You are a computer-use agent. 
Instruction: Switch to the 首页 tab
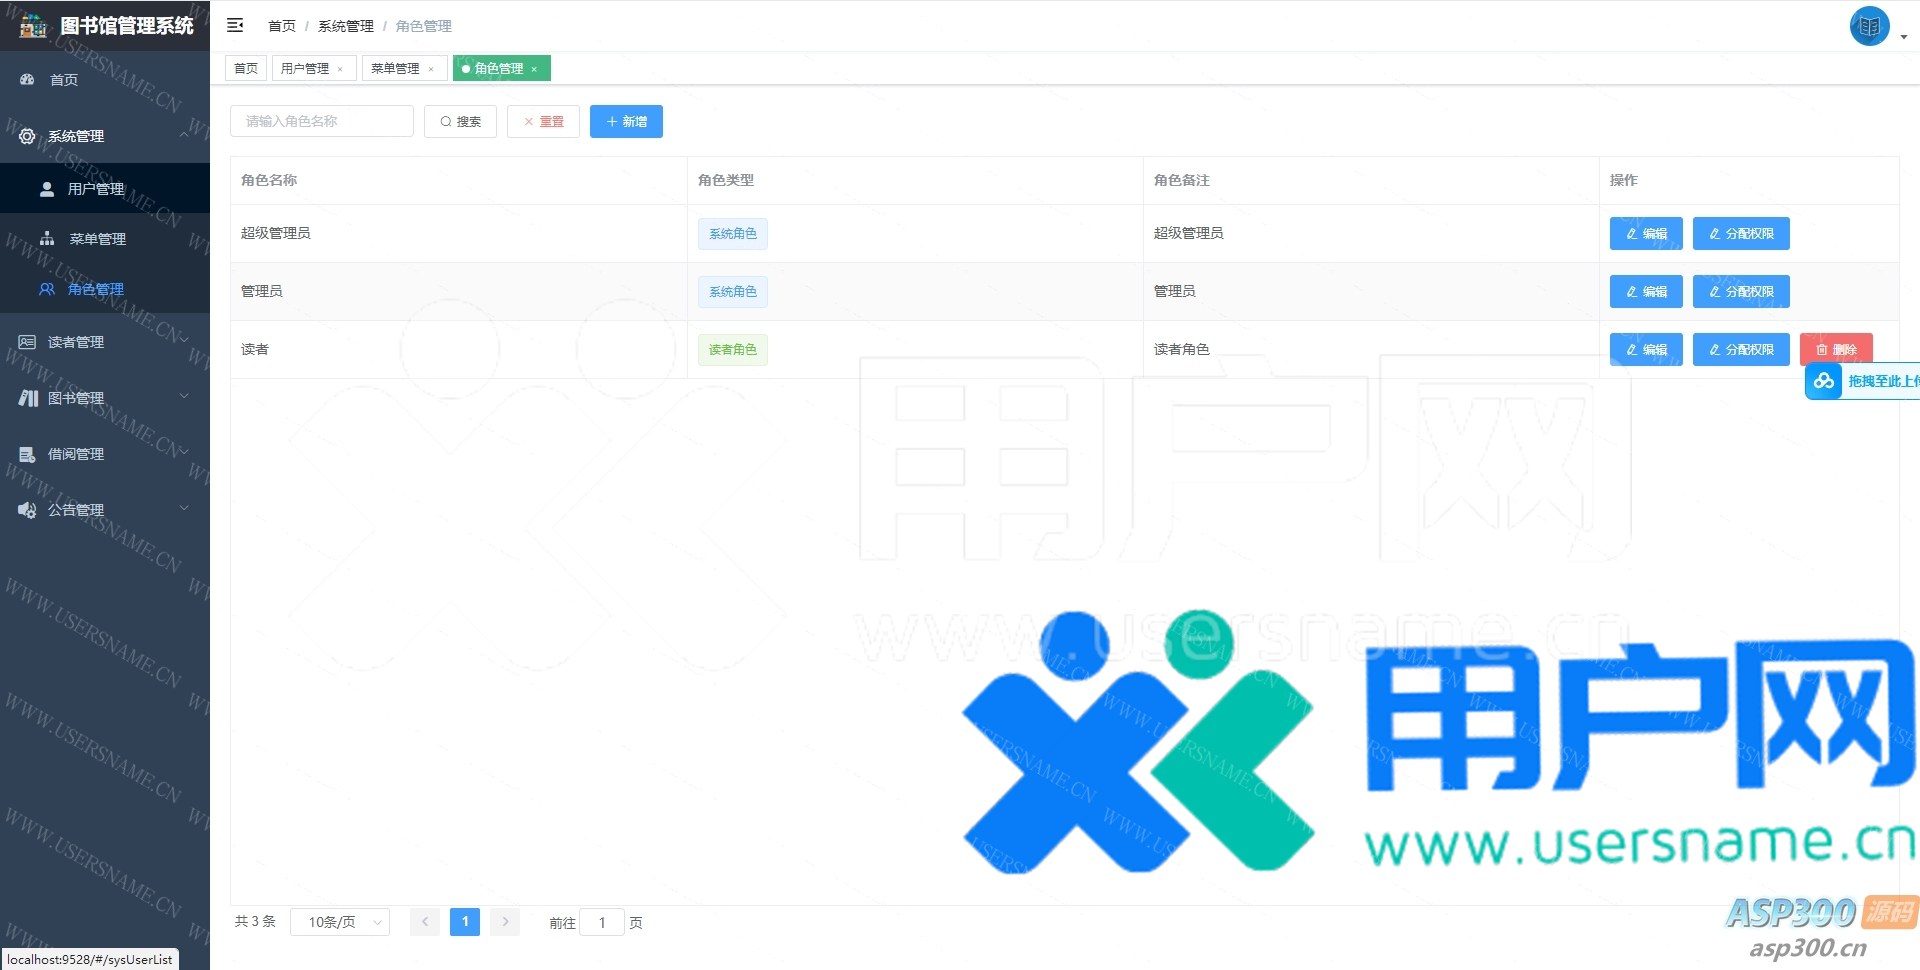click(x=246, y=68)
